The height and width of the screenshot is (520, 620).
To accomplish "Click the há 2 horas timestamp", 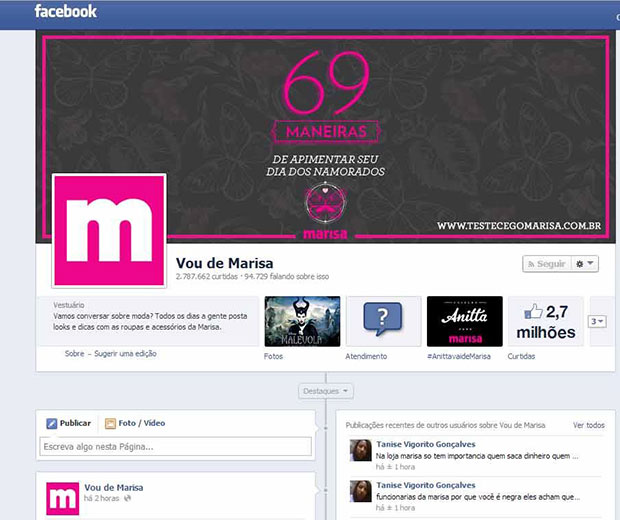I will [102, 498].
